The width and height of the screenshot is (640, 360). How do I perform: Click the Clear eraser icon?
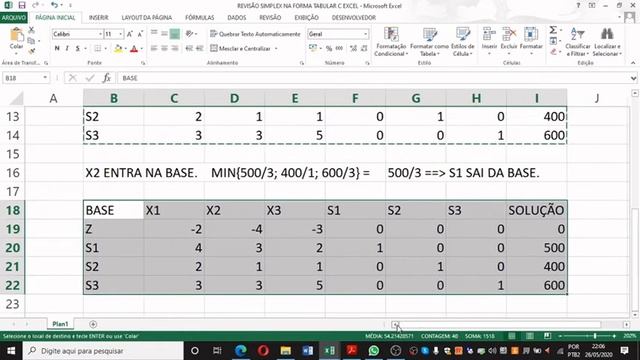[553, 51]
